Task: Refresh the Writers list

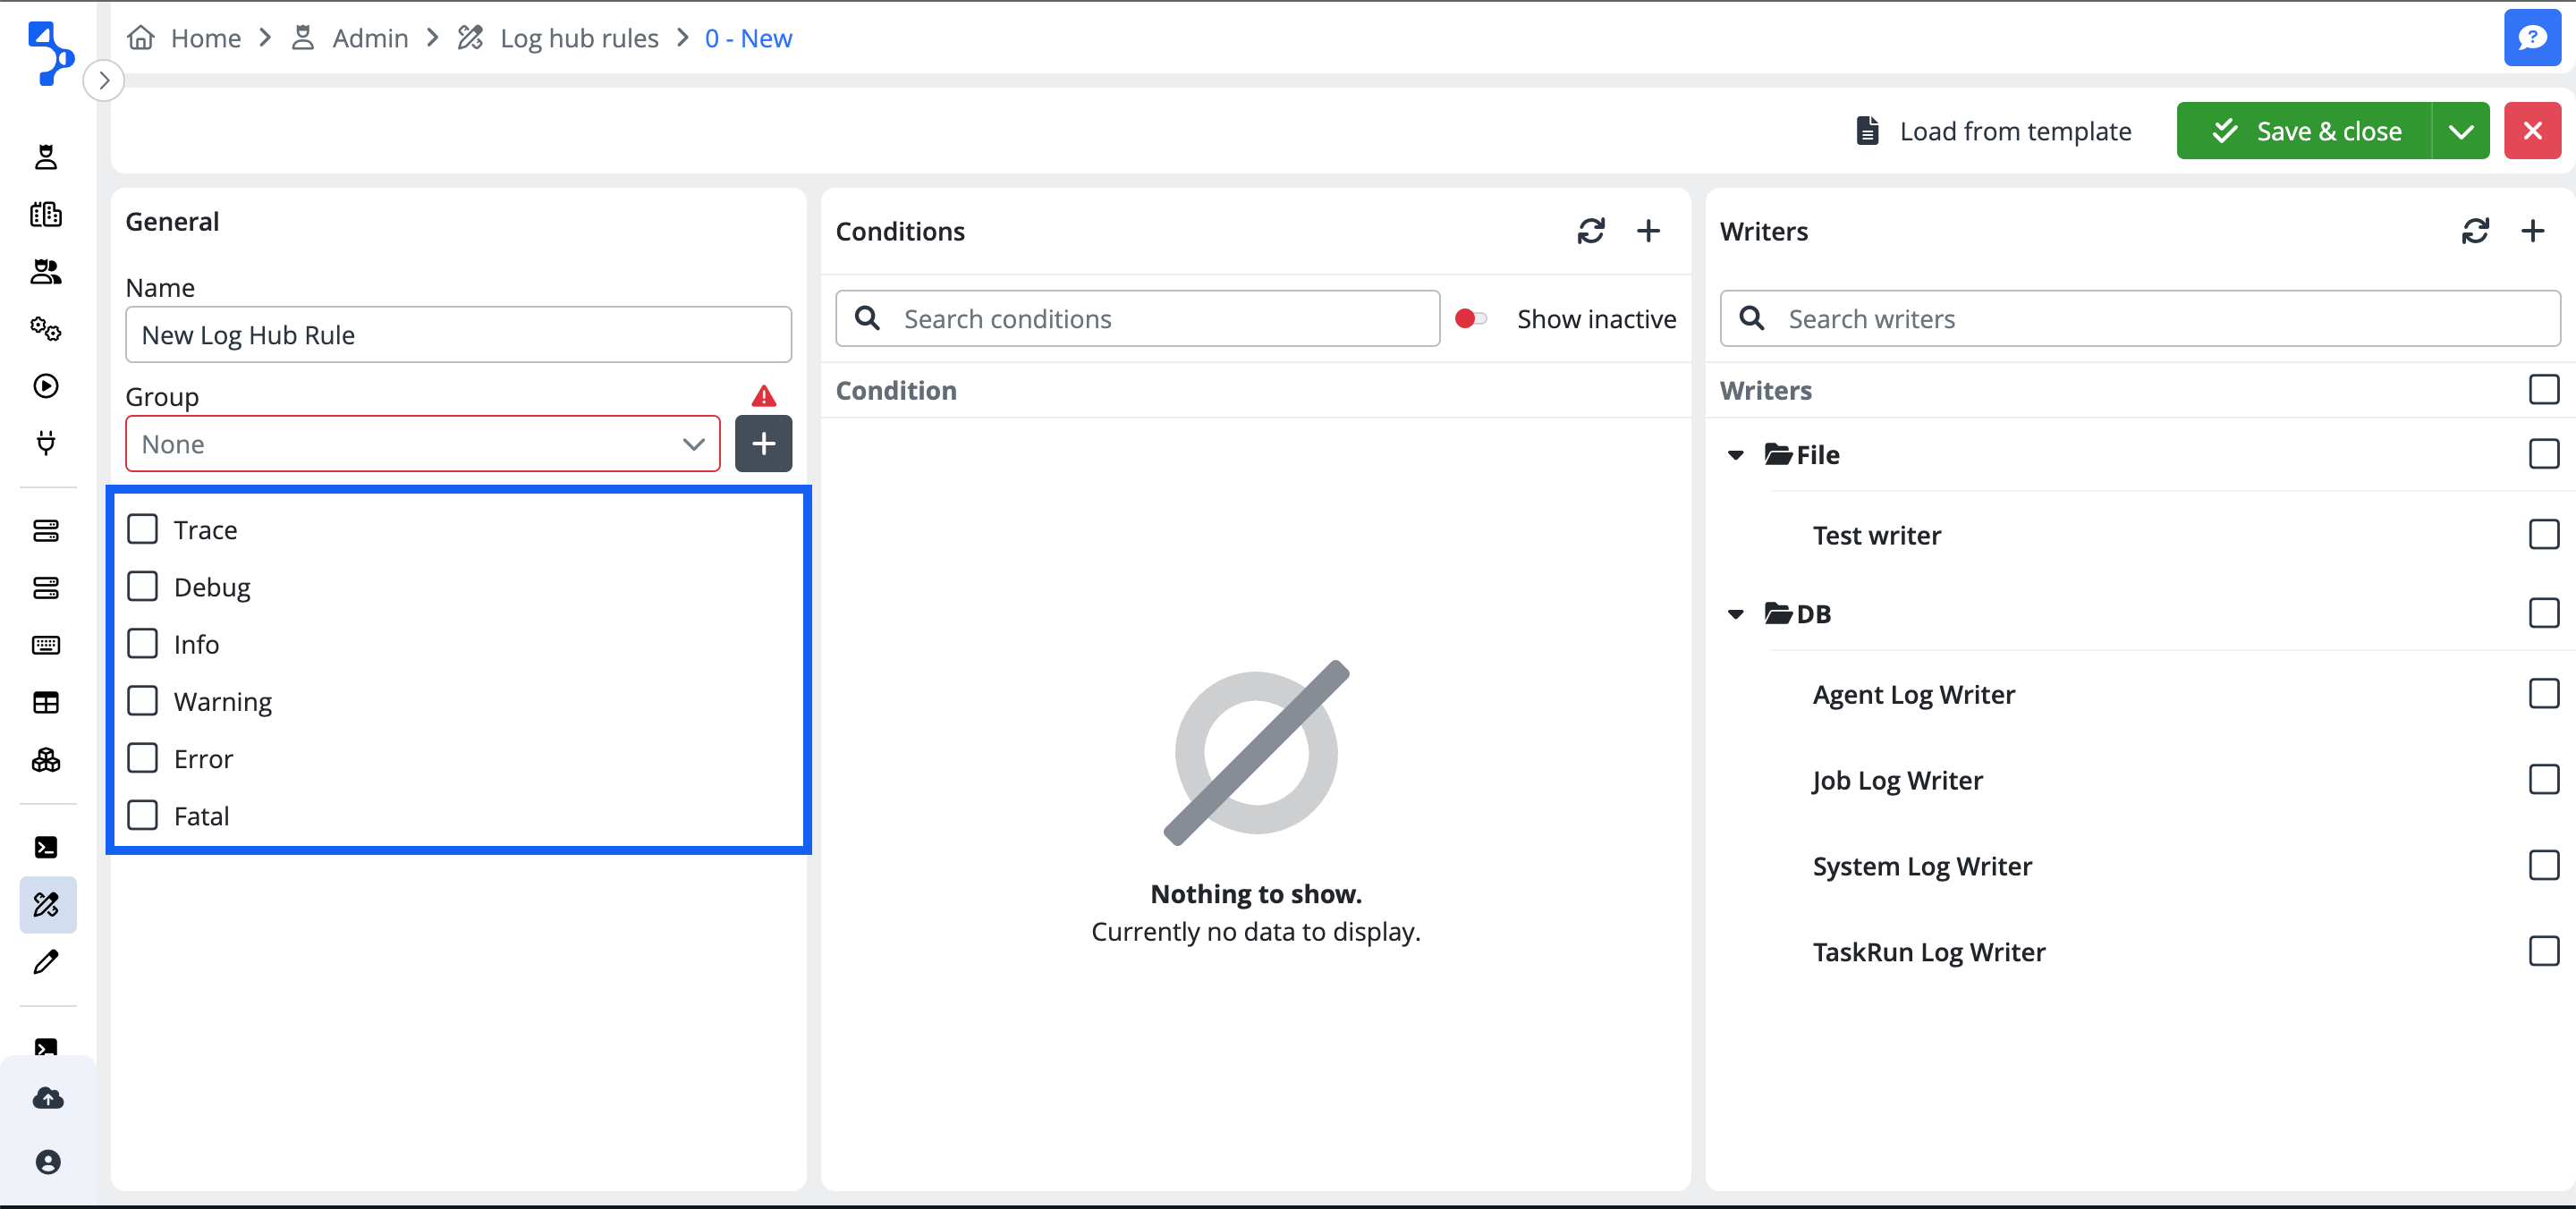Action: tap(2474, 231)
